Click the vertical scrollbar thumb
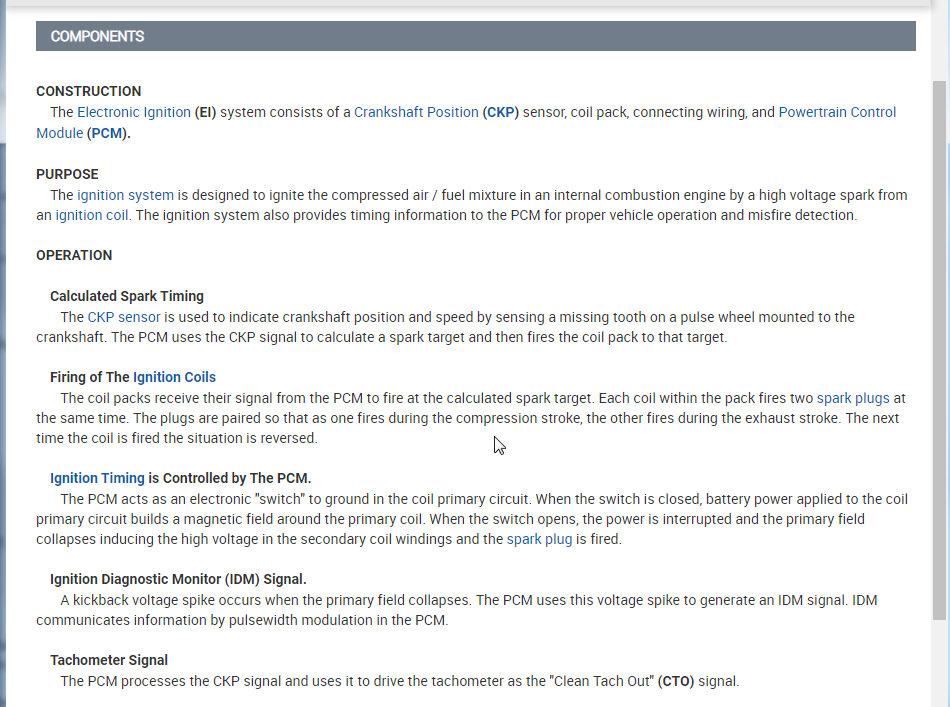 [940, 350]
